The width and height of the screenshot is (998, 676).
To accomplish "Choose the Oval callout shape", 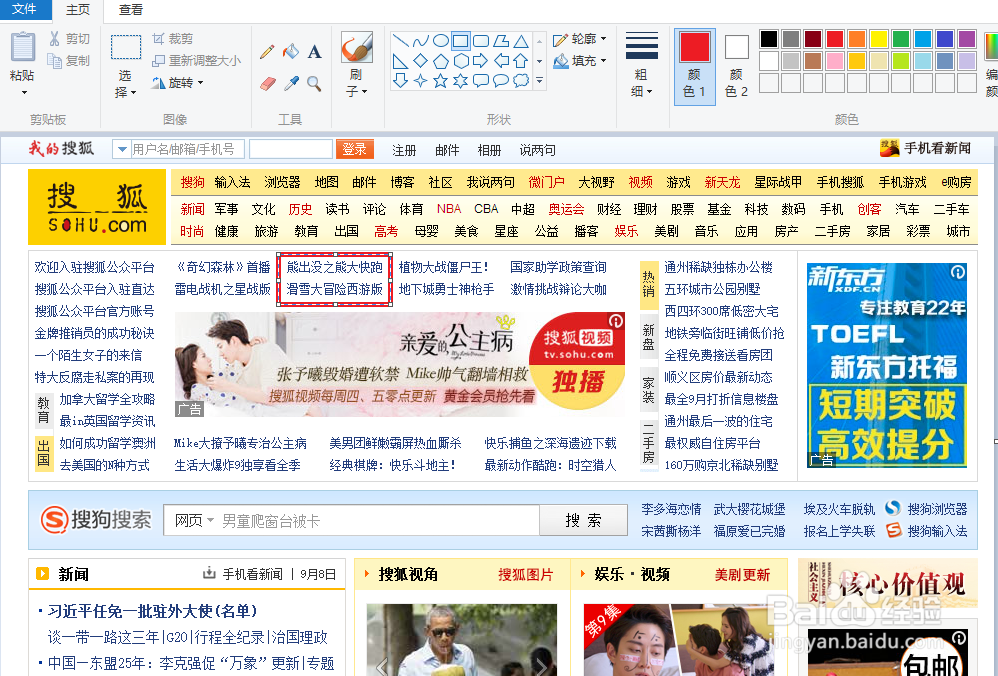I will [x=502, y=80].
